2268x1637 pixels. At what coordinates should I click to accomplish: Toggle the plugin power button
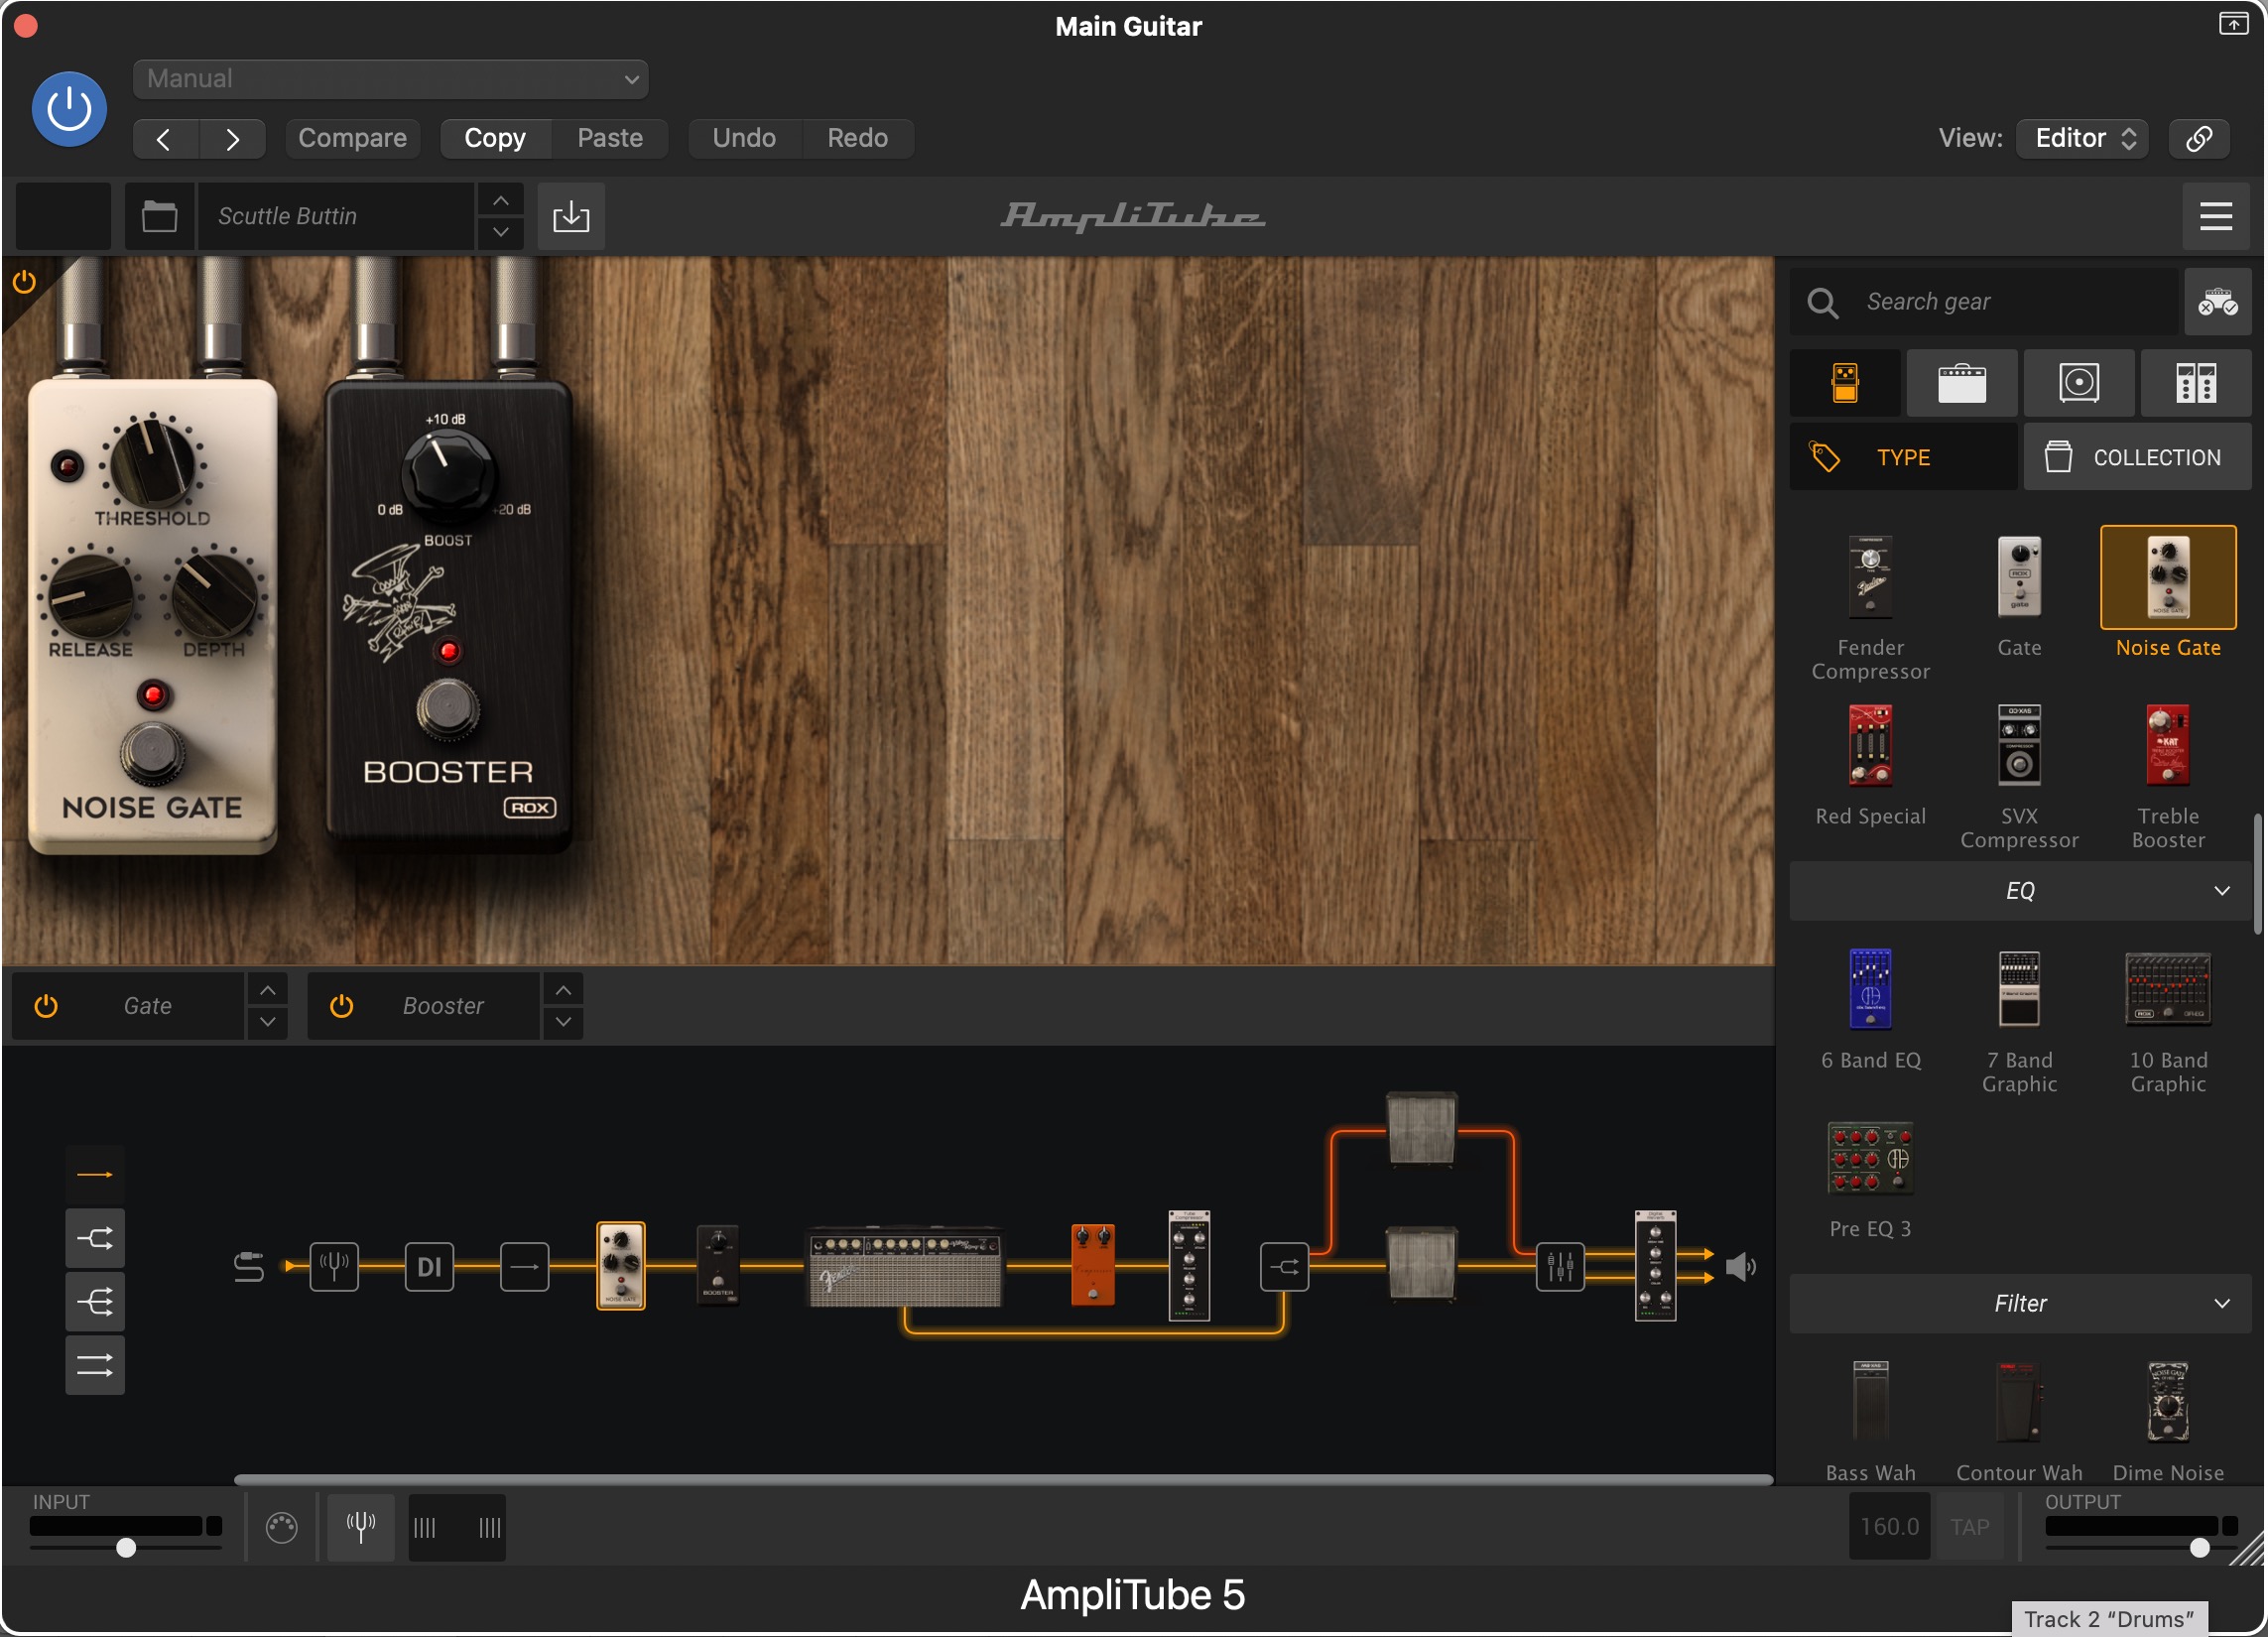pos(69,109)
